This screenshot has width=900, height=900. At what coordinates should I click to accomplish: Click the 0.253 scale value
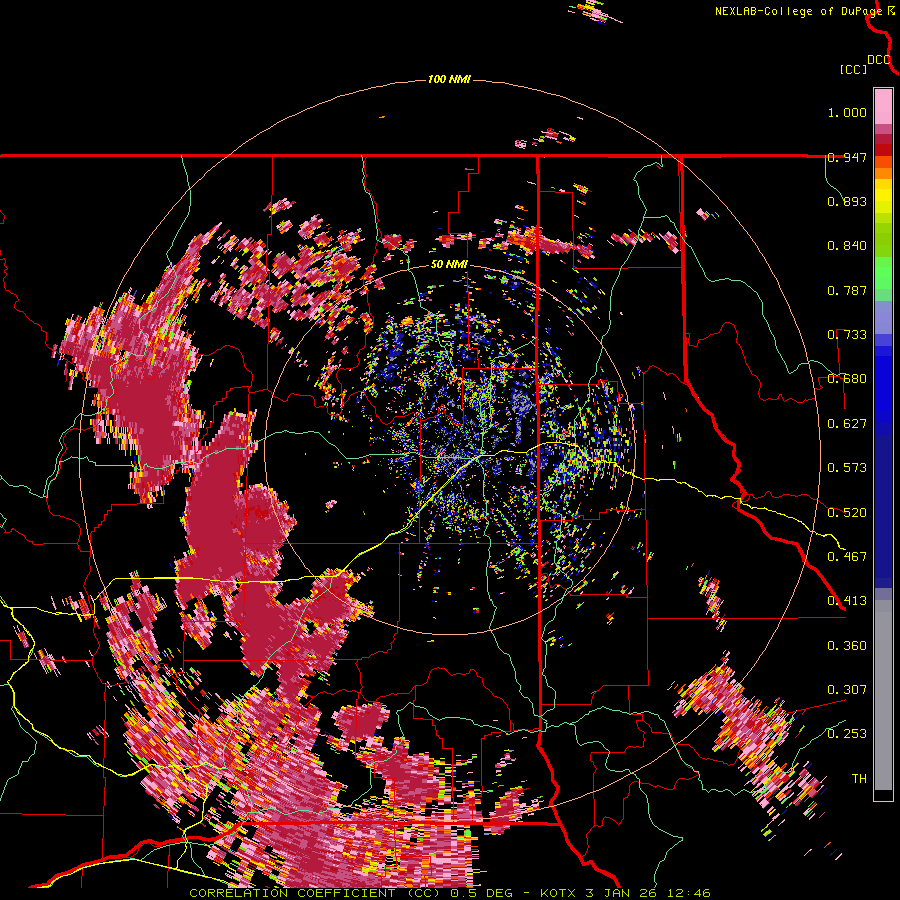click(847, 734)
